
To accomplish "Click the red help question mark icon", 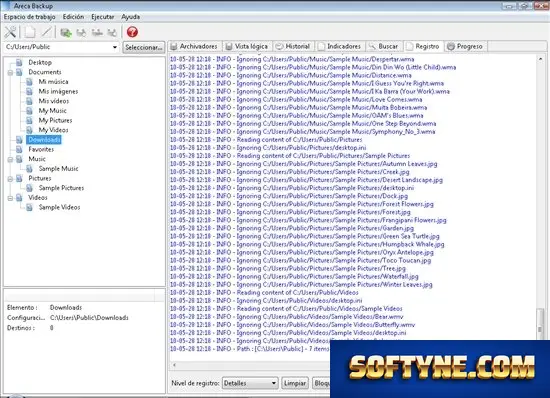I will tap(132, 32).
